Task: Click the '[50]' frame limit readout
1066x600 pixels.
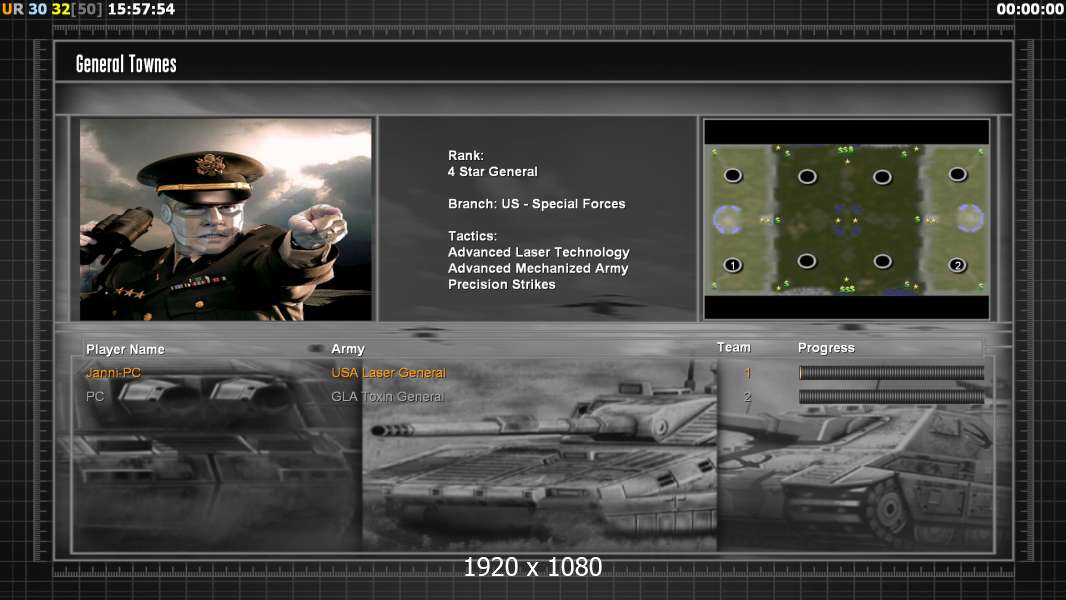Action: [86, 9]
